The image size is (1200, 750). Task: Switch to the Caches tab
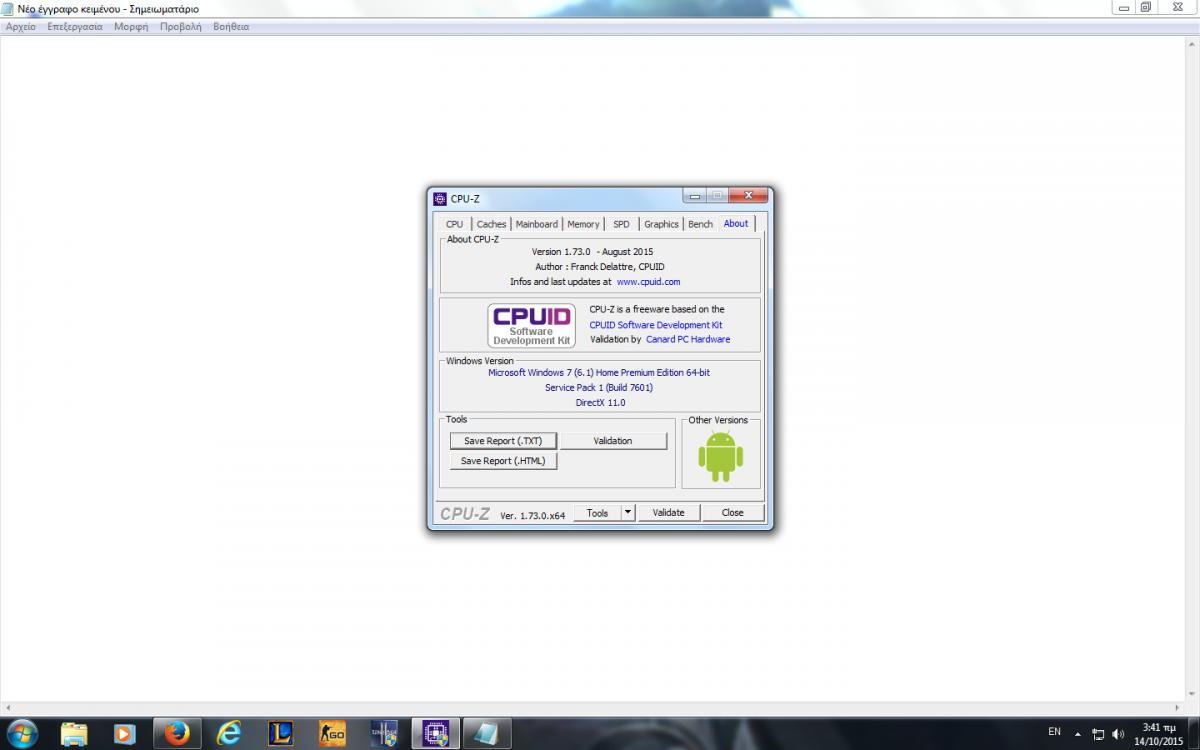(x=491, y=224)
